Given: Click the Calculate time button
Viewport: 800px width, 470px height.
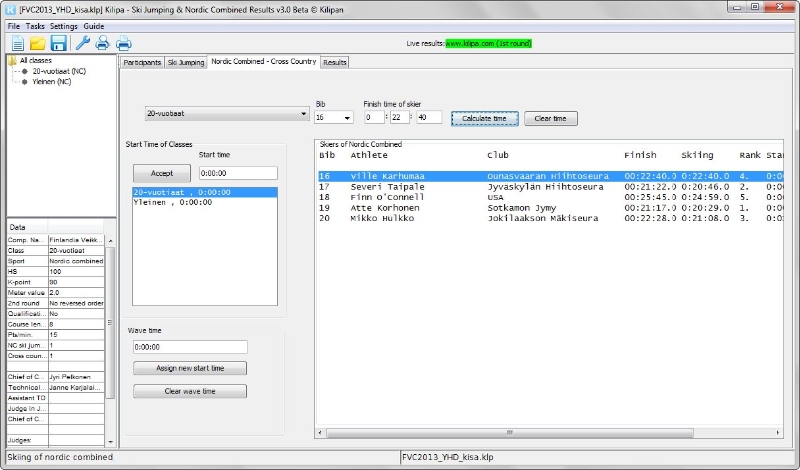Looking at the screenshot, I should click(484, 118).
